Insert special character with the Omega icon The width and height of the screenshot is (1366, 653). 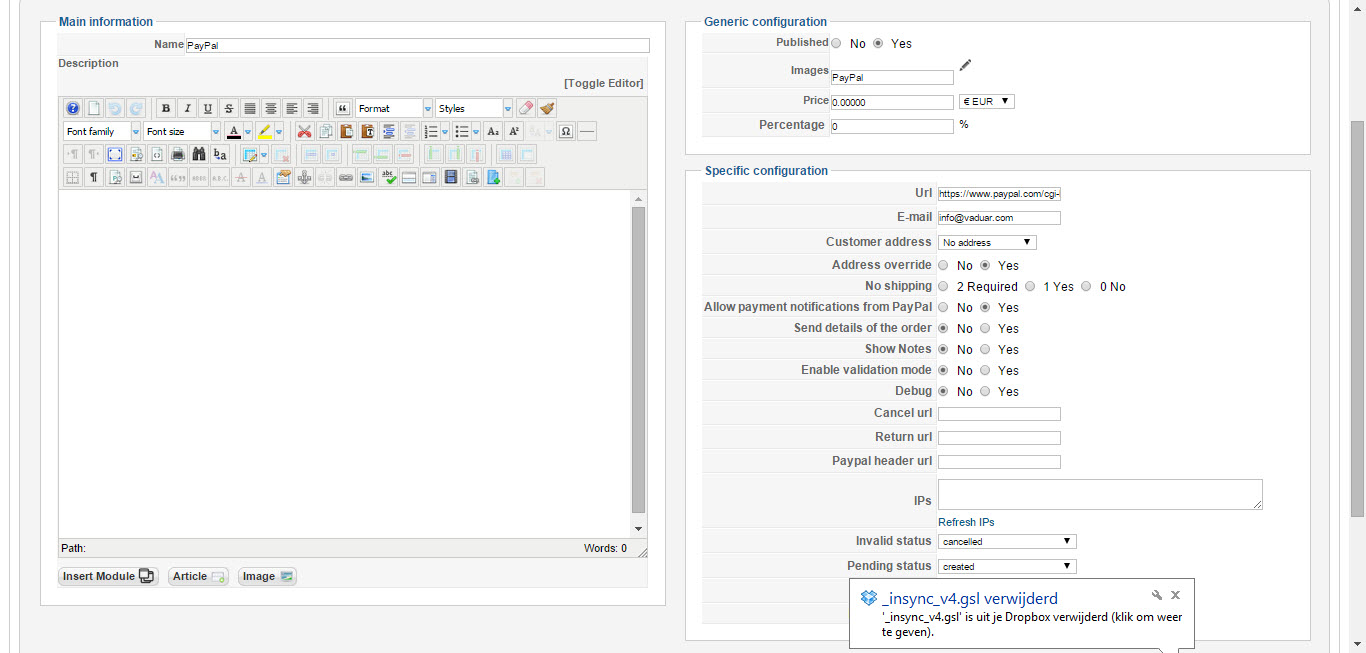pyautogui.click(x=566, y=131)
